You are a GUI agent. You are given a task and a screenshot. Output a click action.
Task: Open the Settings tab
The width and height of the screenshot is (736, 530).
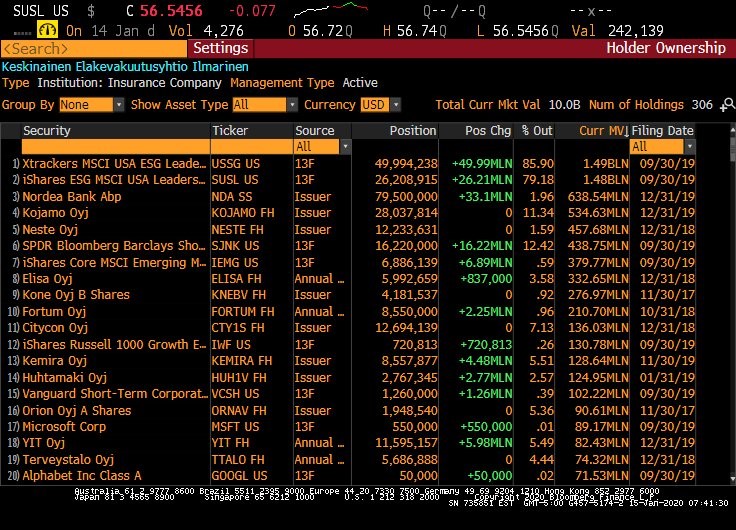221,48
